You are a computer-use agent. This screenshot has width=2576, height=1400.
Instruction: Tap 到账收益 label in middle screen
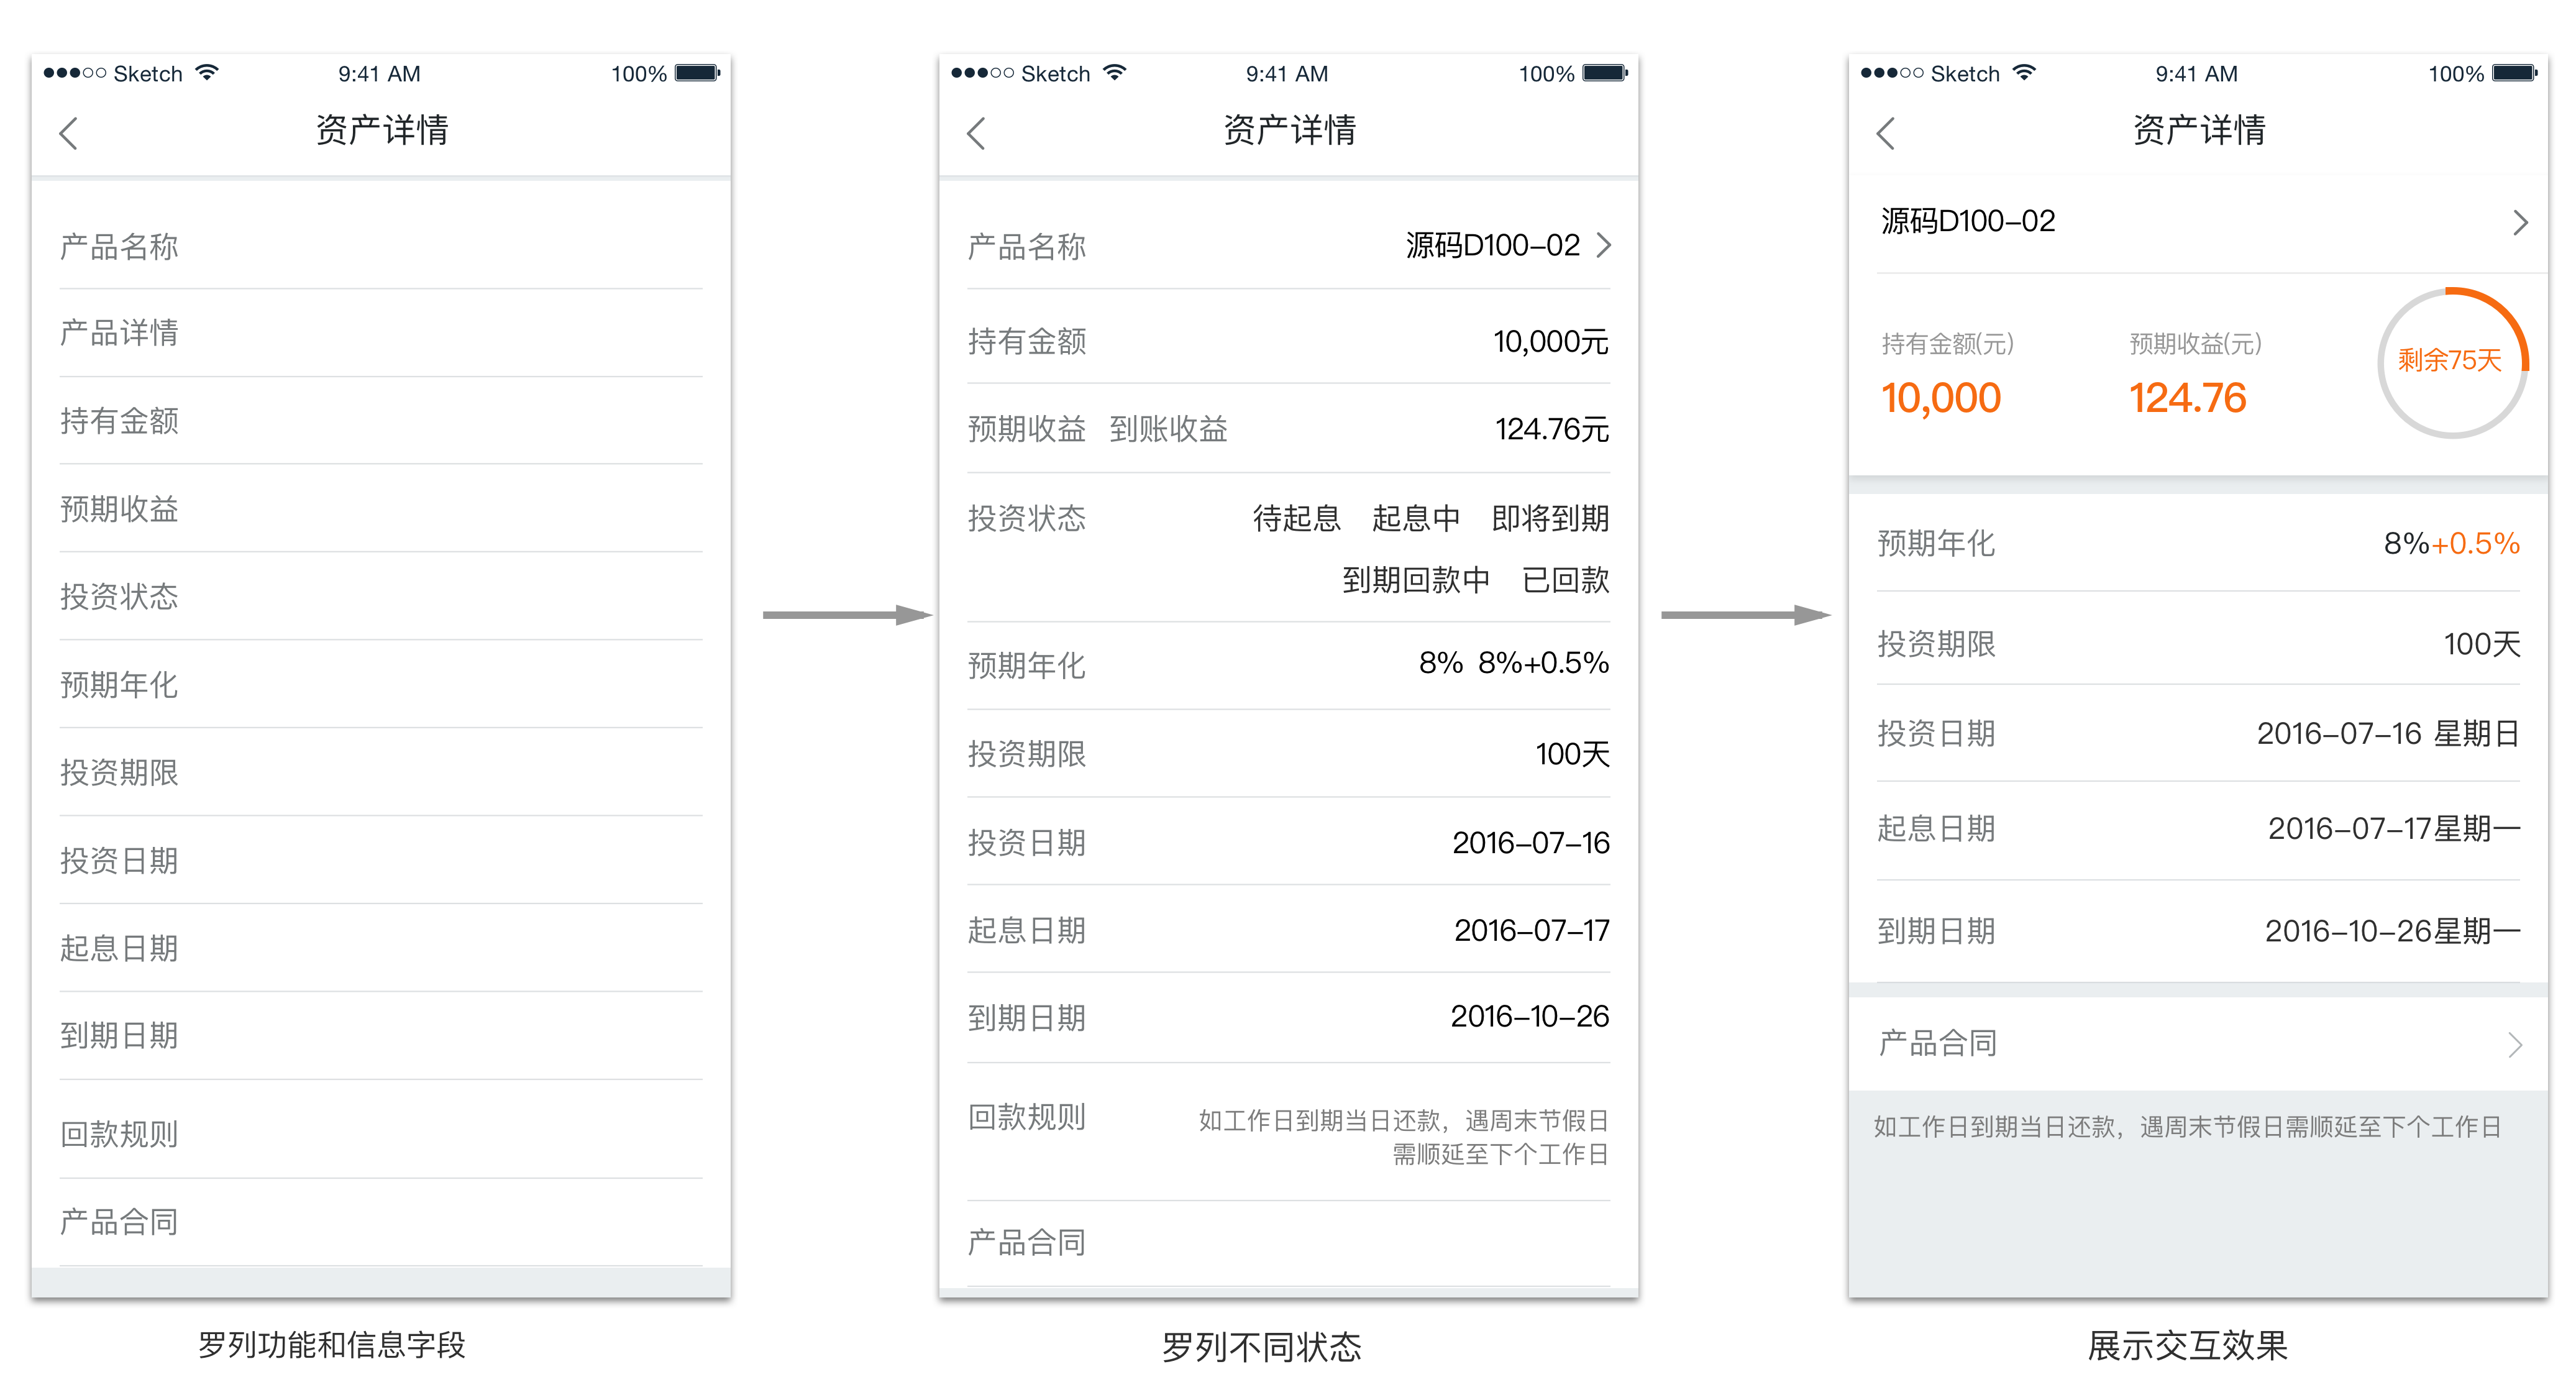tap(1168, 429)
